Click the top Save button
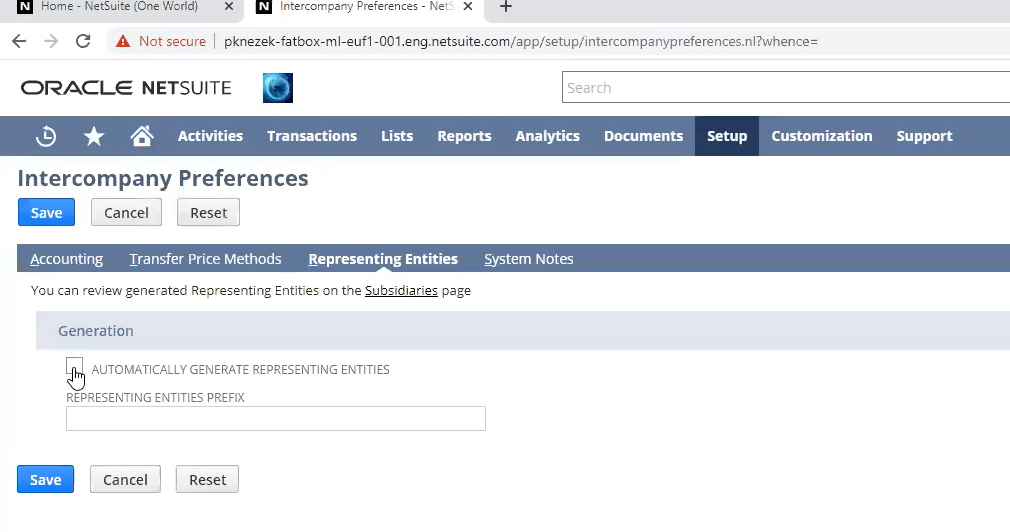The image size is (1010, 532). 46,212
